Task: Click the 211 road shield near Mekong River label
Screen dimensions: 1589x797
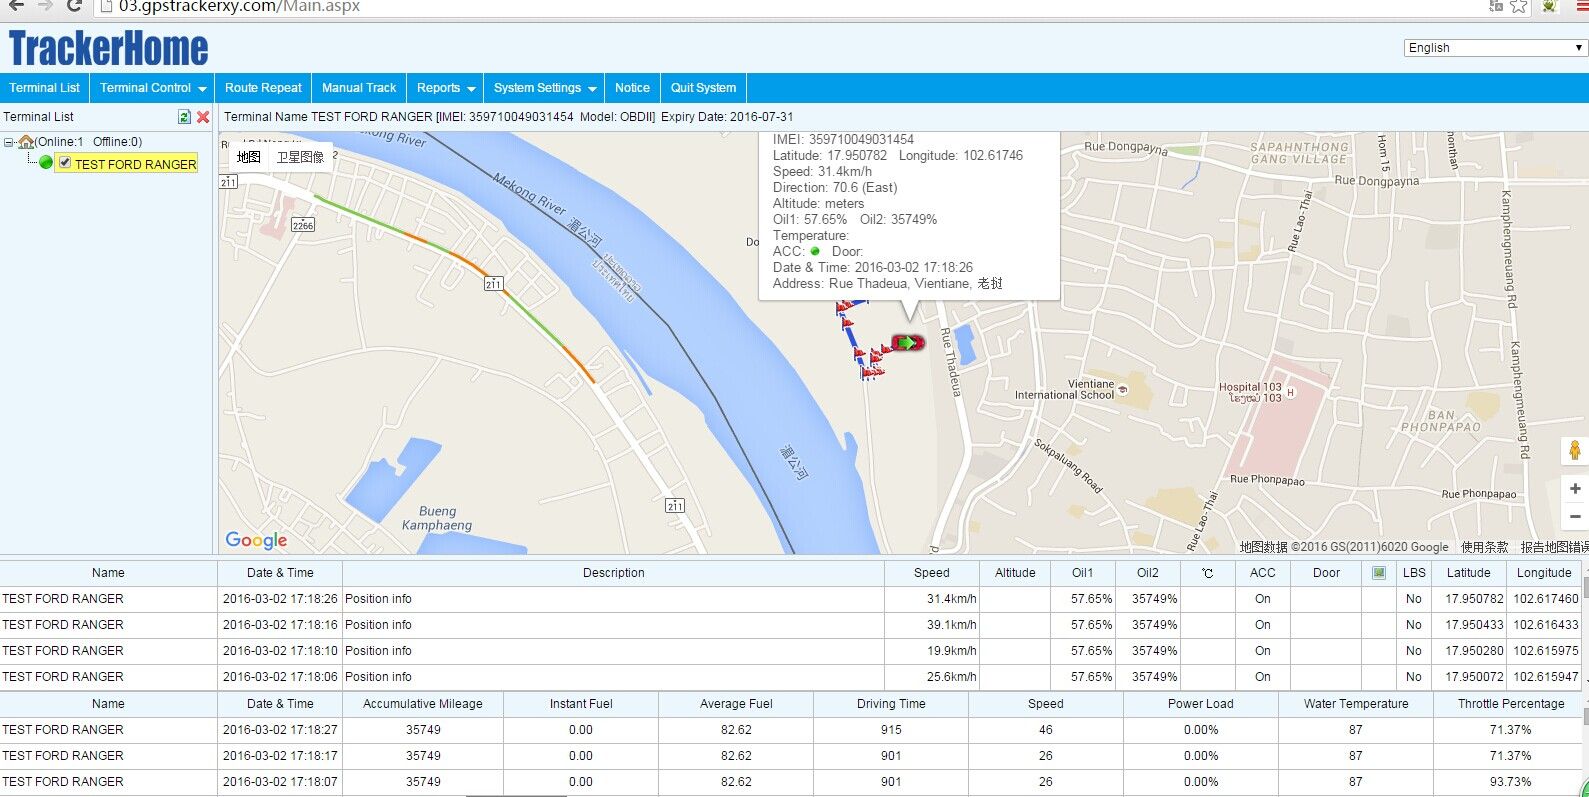Action: point(493,284)
